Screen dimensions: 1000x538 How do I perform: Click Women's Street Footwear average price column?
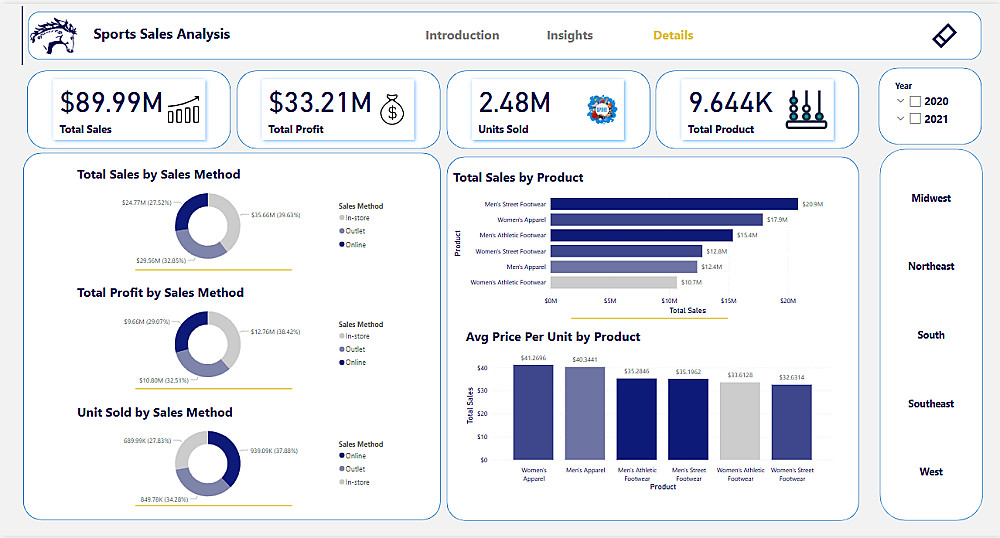point(791,423)
